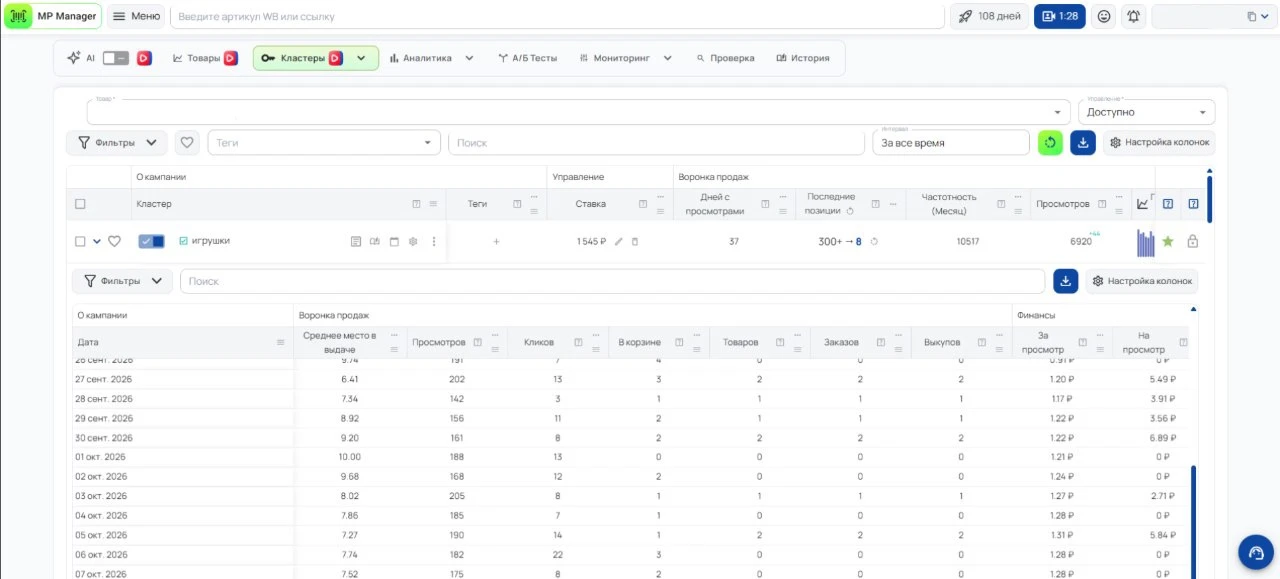
Task: Open the Проверка tab
Action: point(725,58)
